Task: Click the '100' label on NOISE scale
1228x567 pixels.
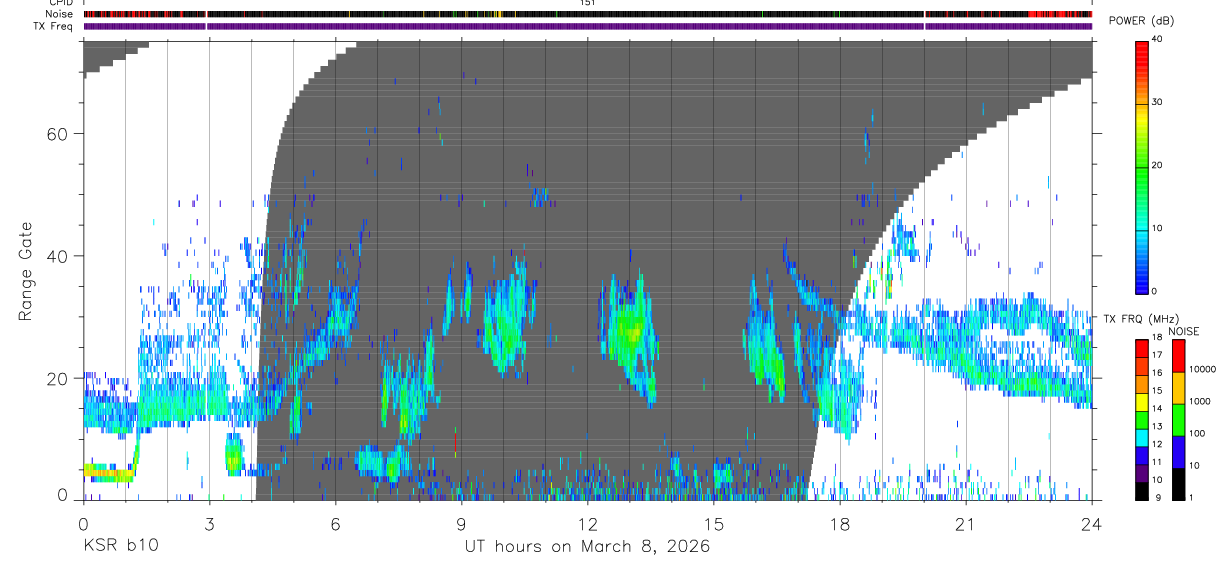Action: coord(1197,433)
